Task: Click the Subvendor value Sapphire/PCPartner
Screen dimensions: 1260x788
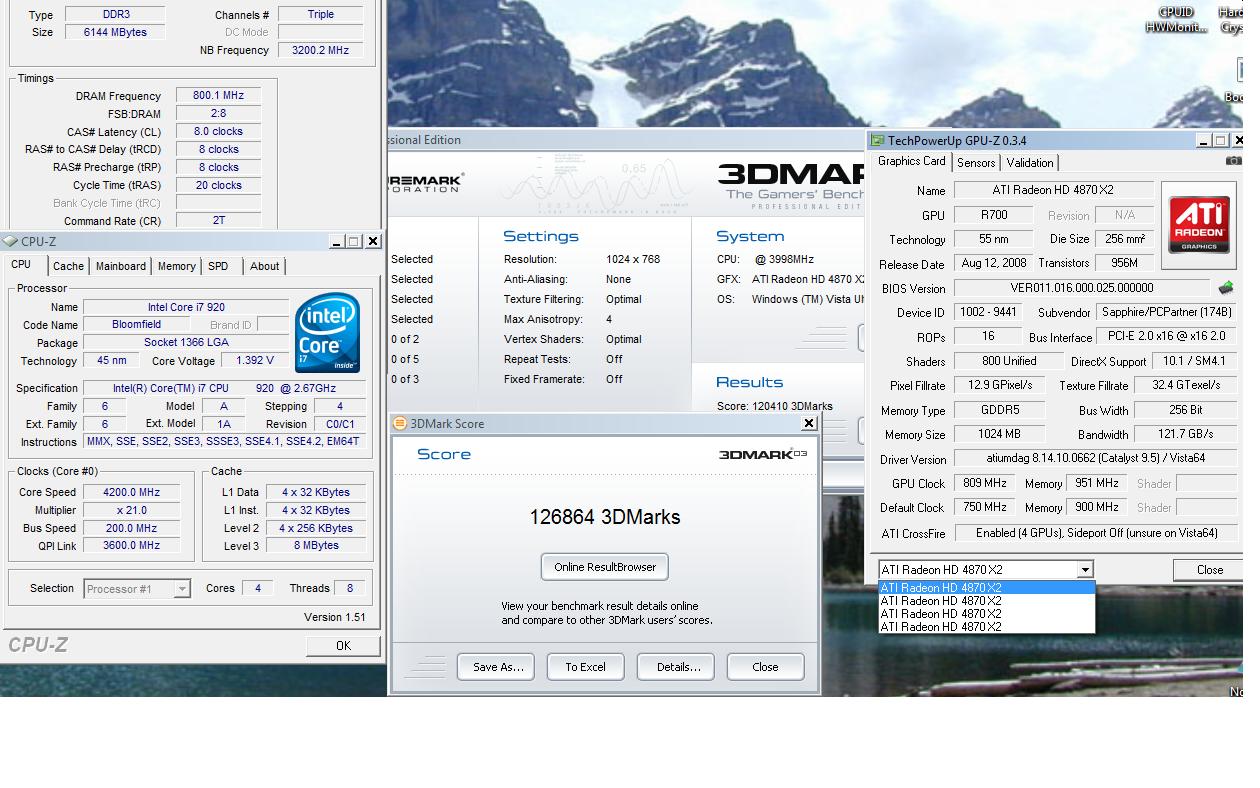Action: click(x=1167, y=312)
